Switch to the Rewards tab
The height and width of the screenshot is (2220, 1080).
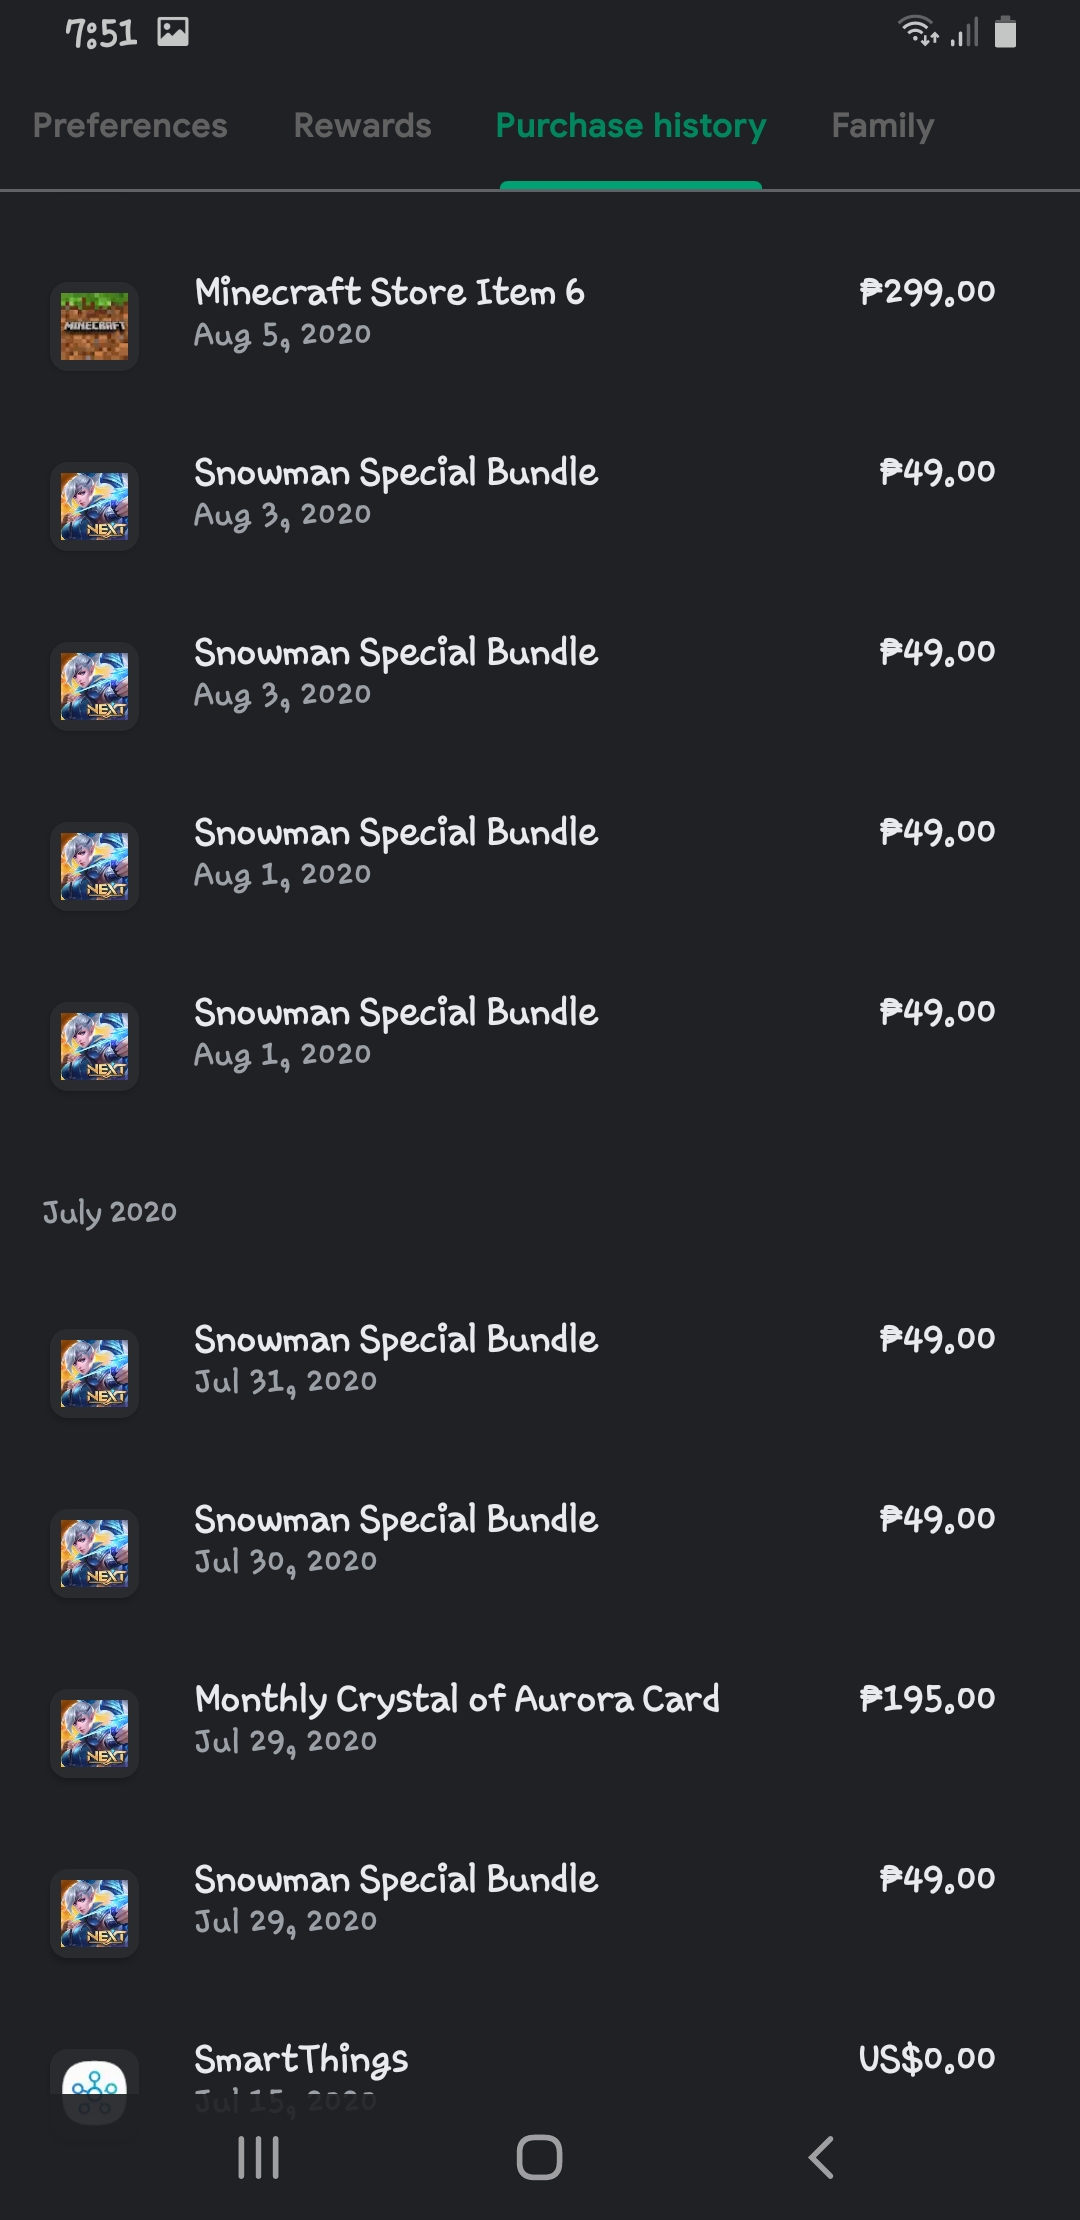pos(362,126)
